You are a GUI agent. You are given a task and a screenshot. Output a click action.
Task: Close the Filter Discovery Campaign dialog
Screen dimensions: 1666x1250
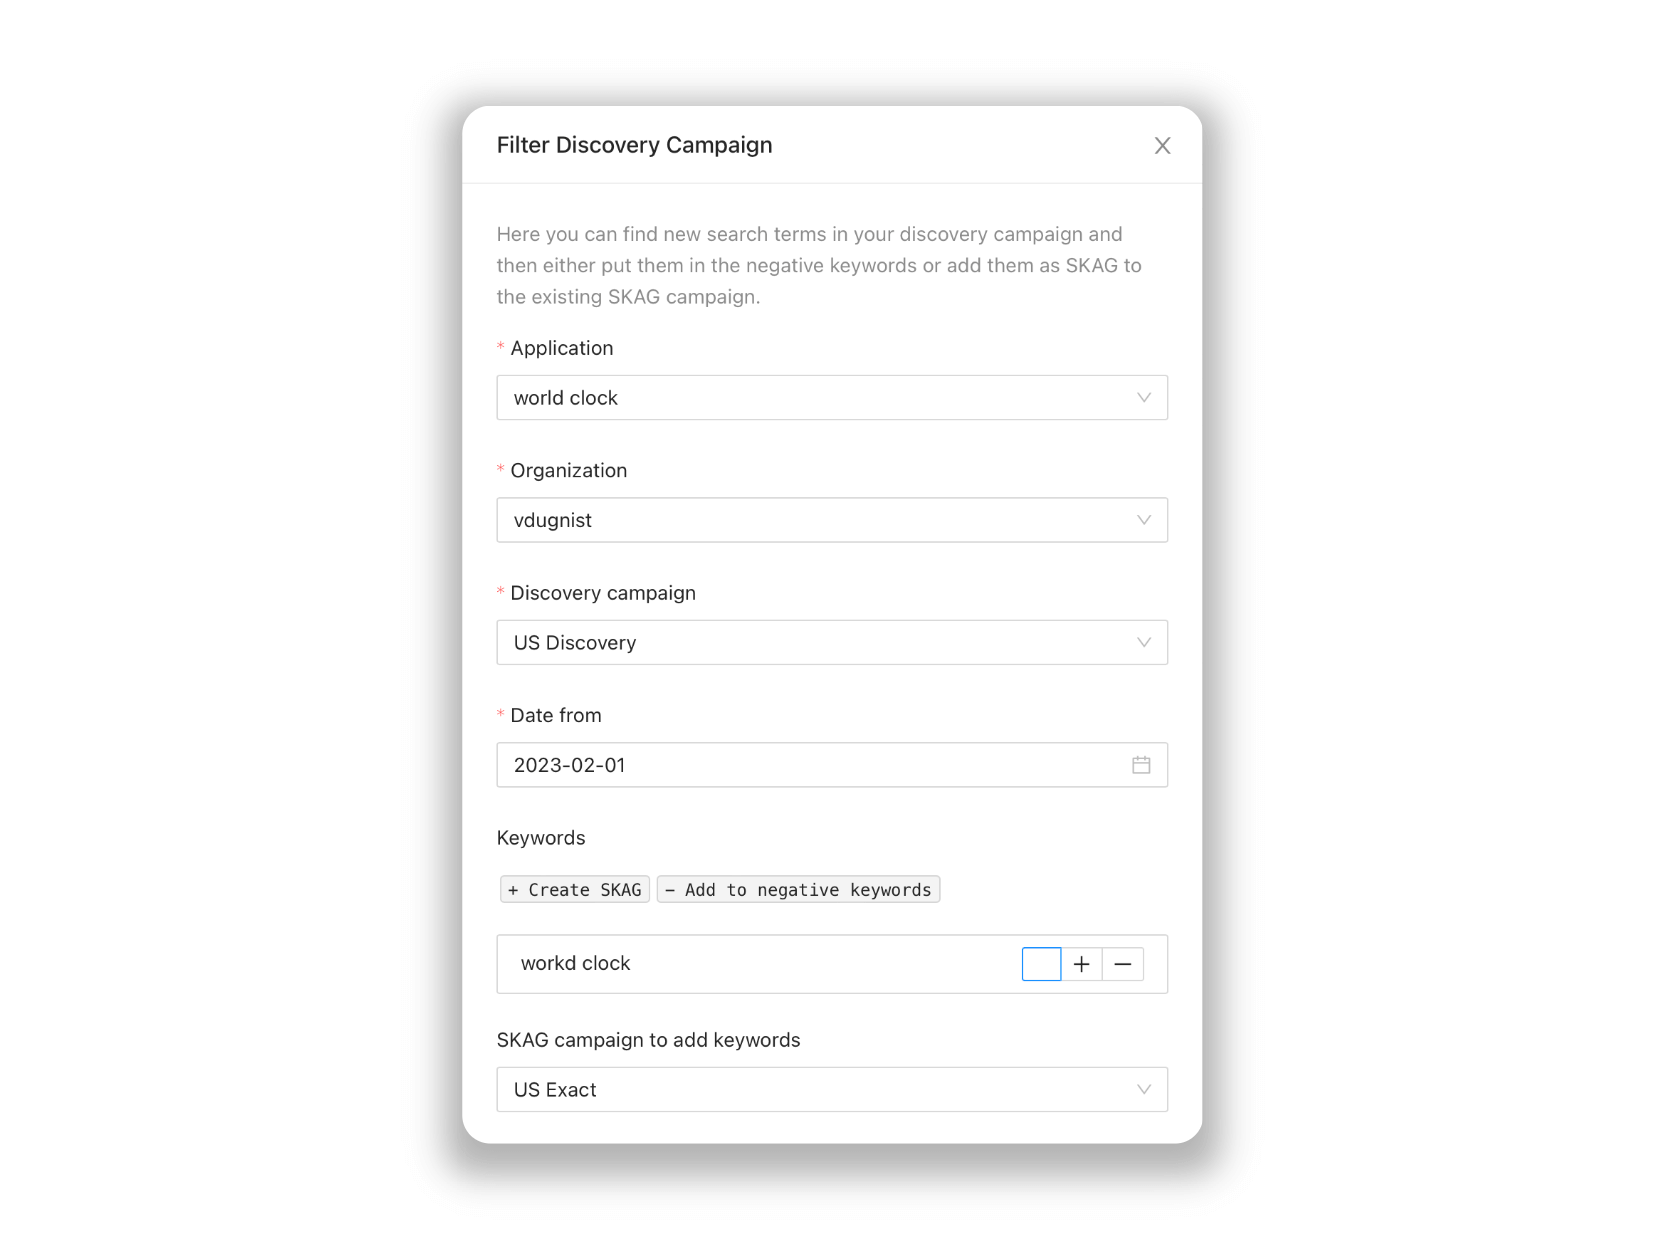(x=1162, y=146)
